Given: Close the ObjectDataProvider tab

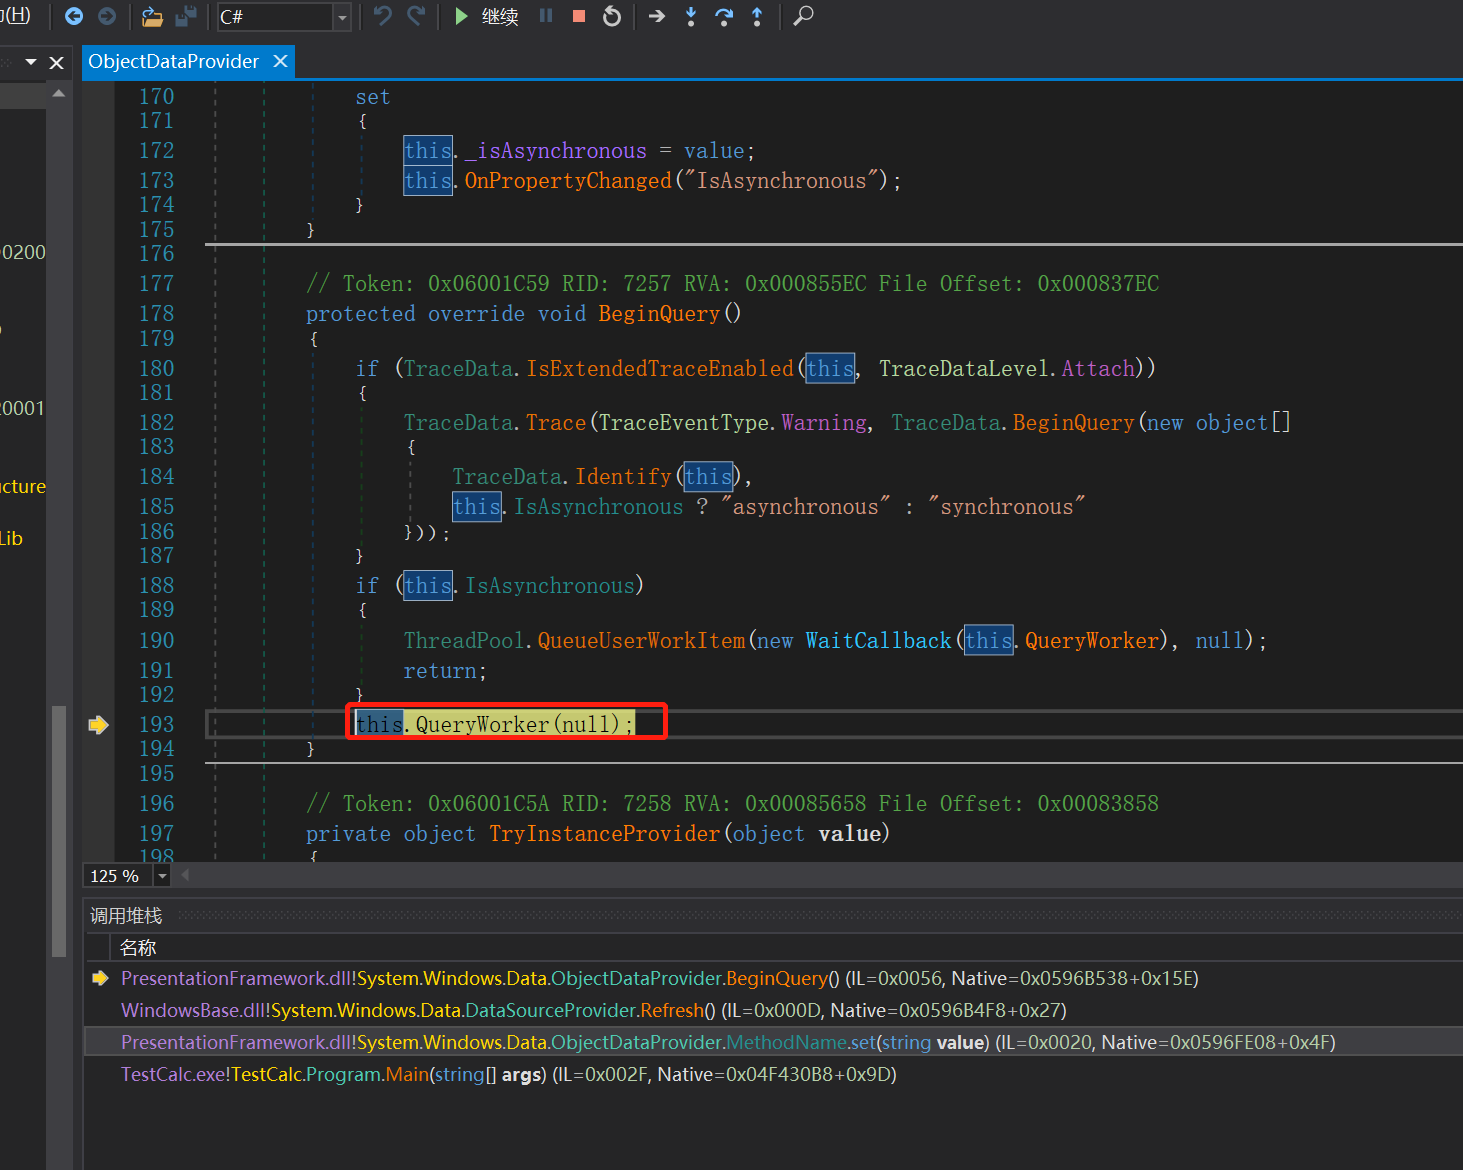Looking at the screenshot, I should click(x=281, y=62).
